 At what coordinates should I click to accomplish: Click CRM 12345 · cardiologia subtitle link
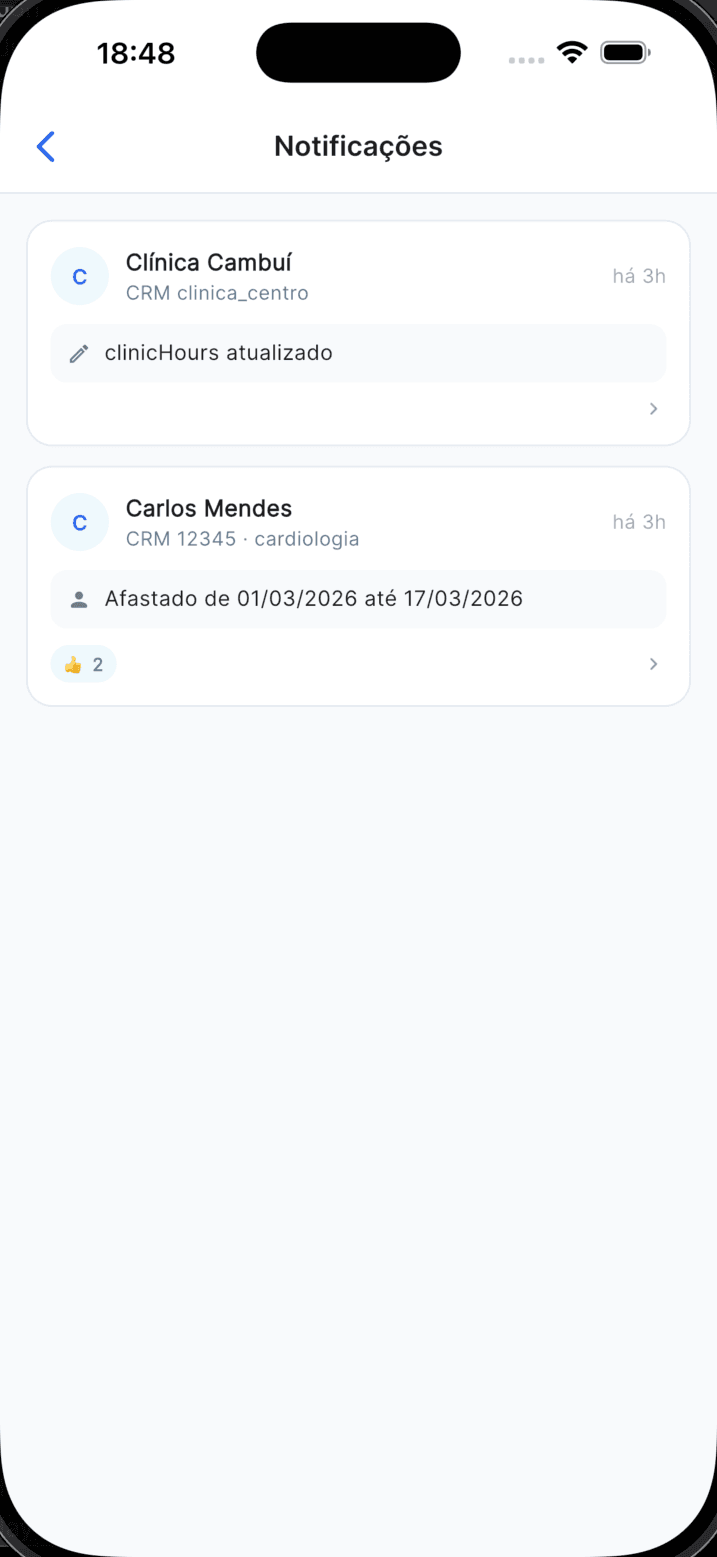[x=242, y=538]
